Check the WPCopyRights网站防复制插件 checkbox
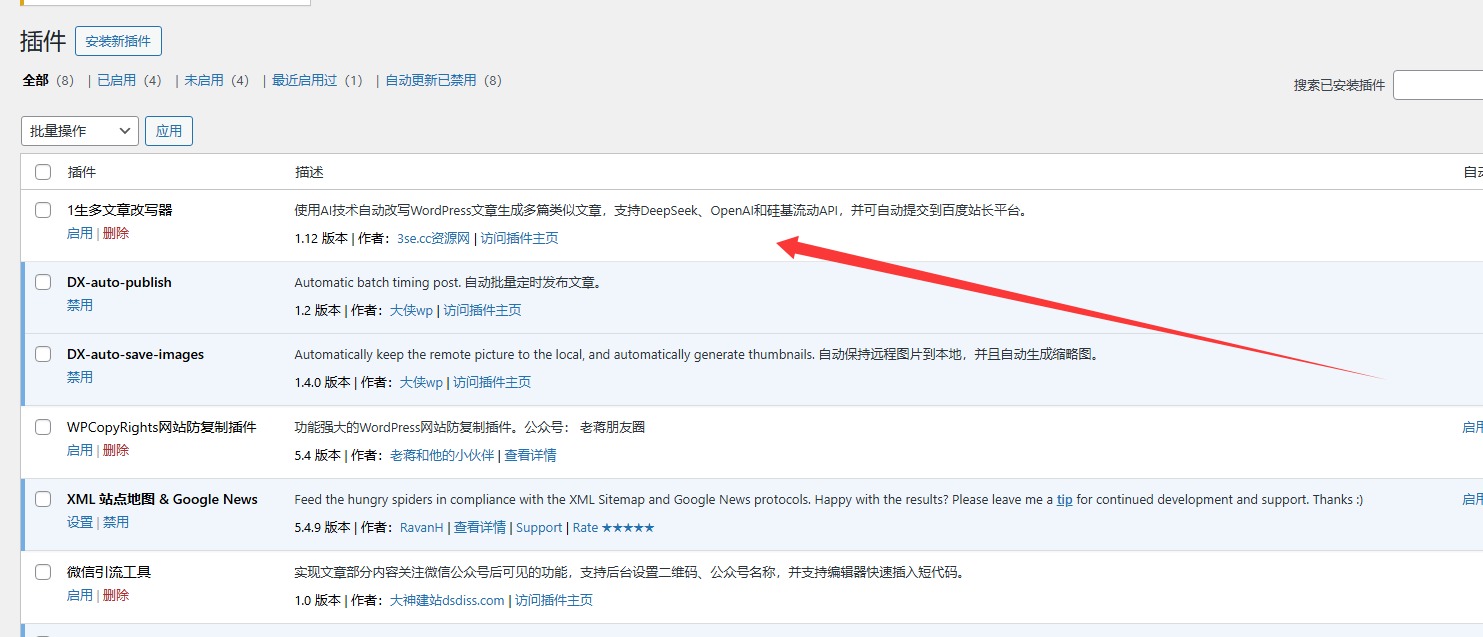 pyautogui.click(x=42, y=426)
